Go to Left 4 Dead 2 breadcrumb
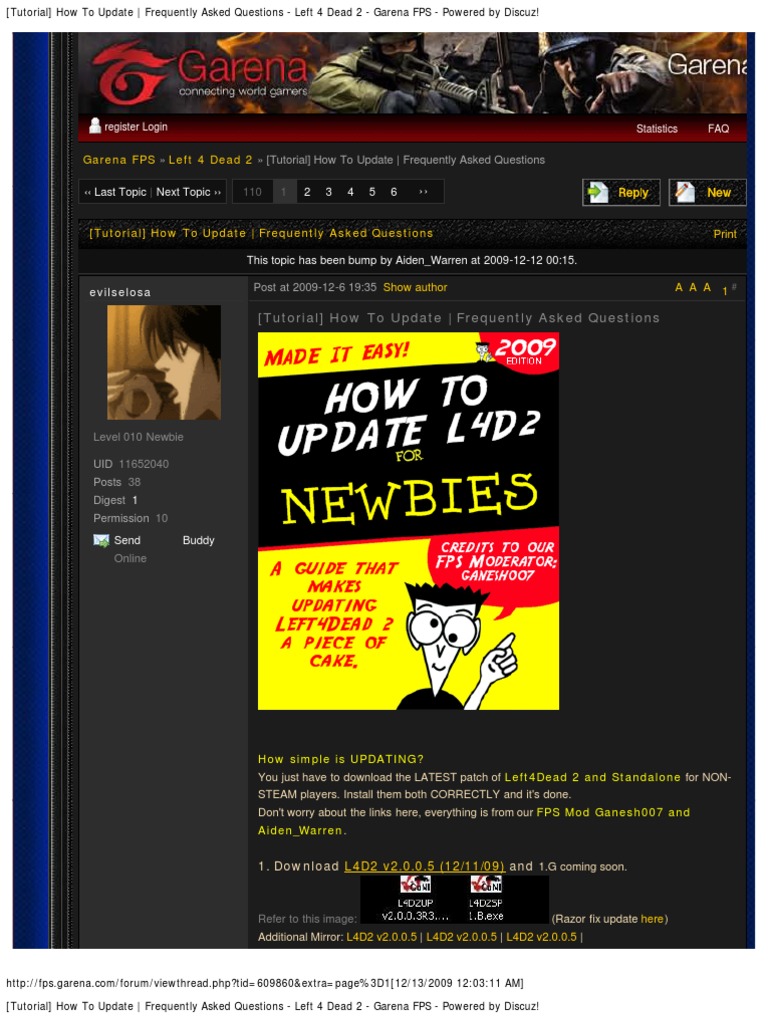768x1024 pixels. [210, 160]
